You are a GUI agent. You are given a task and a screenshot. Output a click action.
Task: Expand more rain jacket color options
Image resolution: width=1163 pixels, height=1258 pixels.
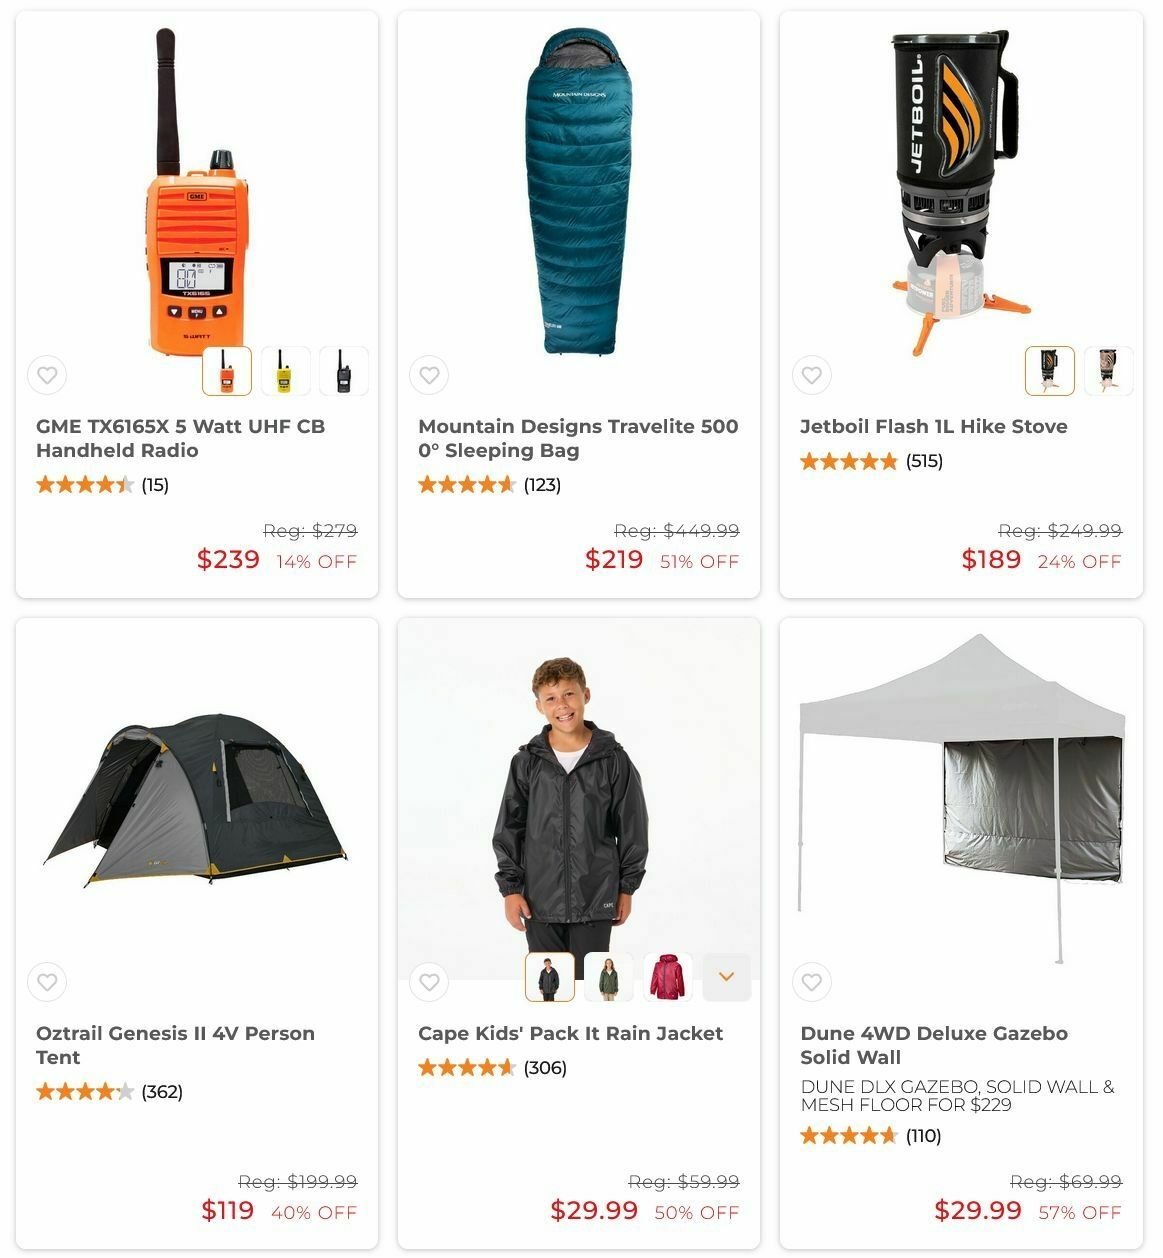coord(727,977)
